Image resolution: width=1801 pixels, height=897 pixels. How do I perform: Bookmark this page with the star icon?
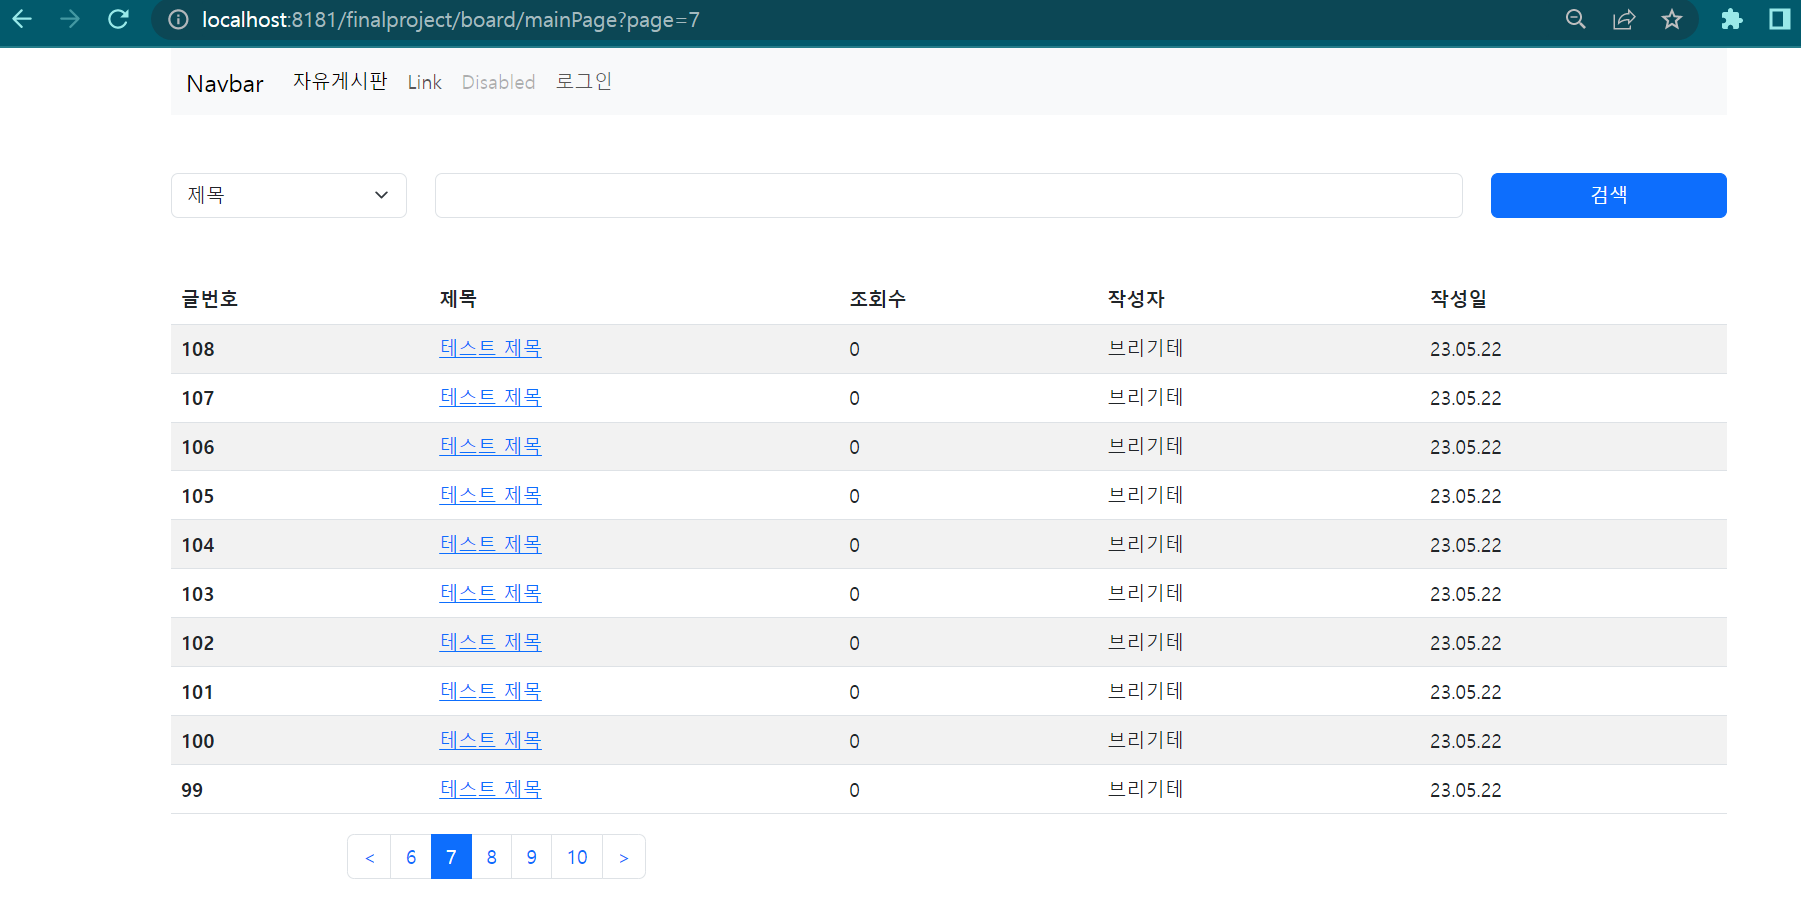coord(1672,19)
